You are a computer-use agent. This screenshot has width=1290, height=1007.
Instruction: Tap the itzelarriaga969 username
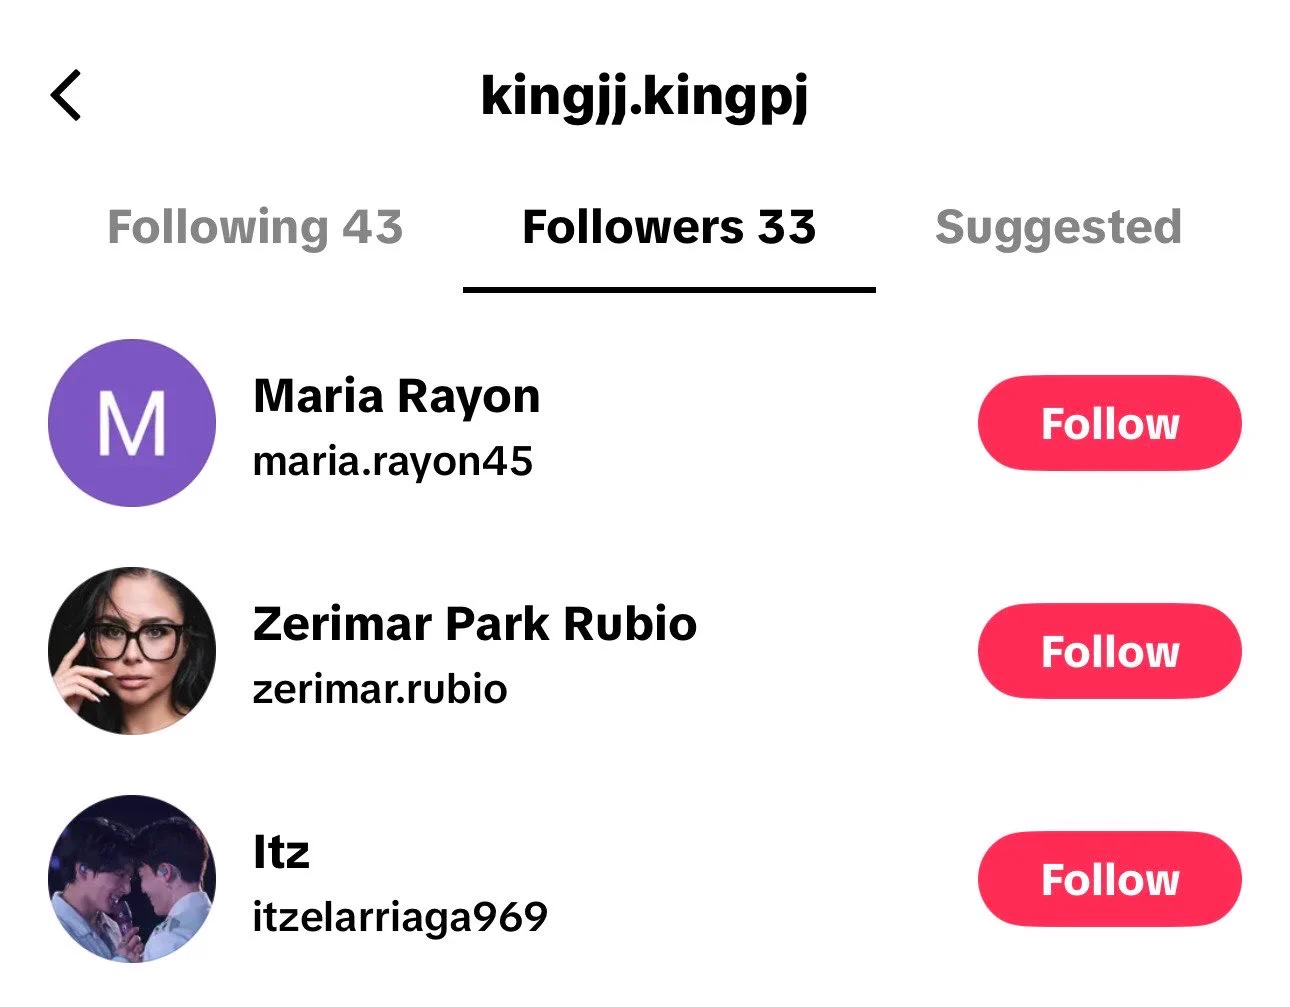click(400, 918)
